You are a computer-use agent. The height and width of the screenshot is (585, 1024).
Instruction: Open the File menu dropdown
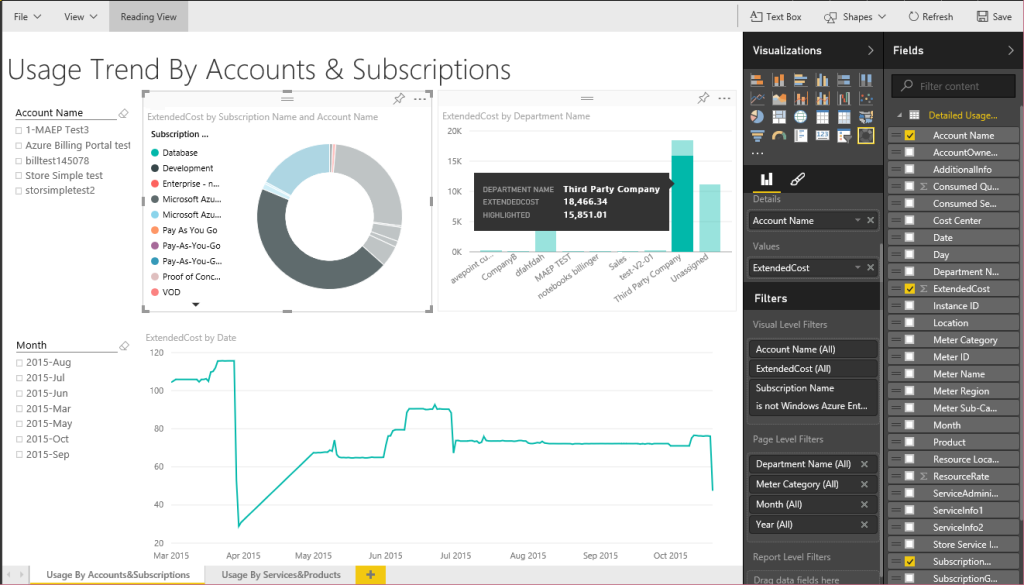tap(27, 17)
